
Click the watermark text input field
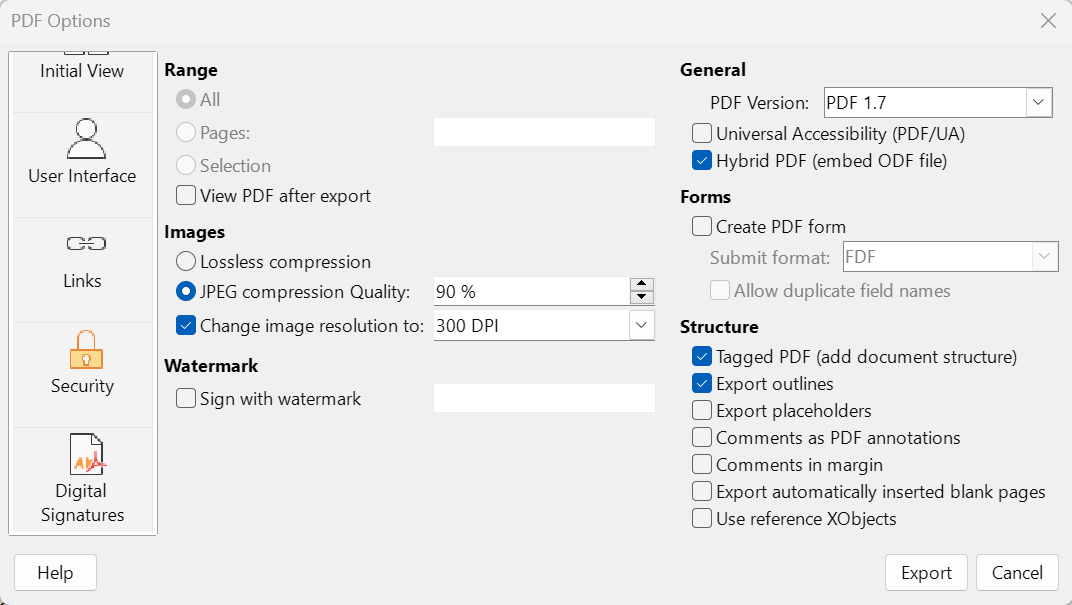pos(544,398)
